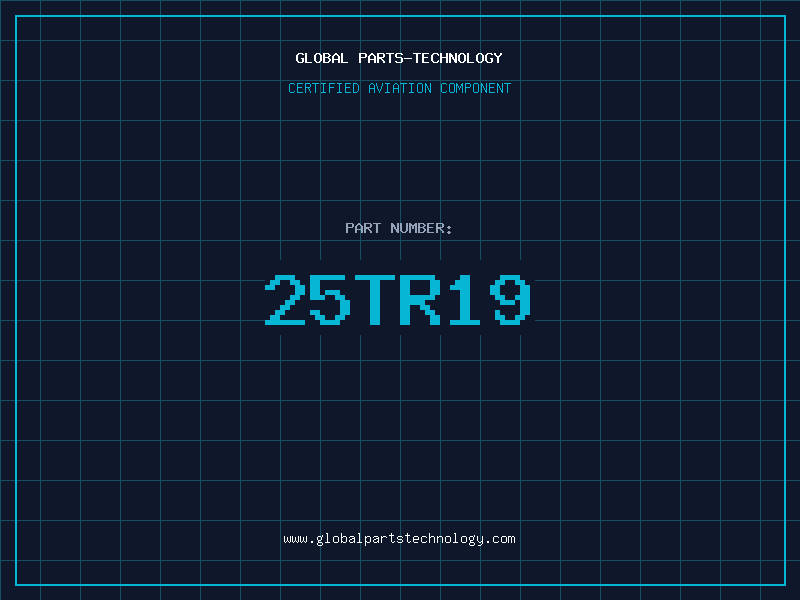
Task: Click the CERTIFIED AVIATION COMPONENT subtitle
Action: pyautogui.click(x=399, y=88)
